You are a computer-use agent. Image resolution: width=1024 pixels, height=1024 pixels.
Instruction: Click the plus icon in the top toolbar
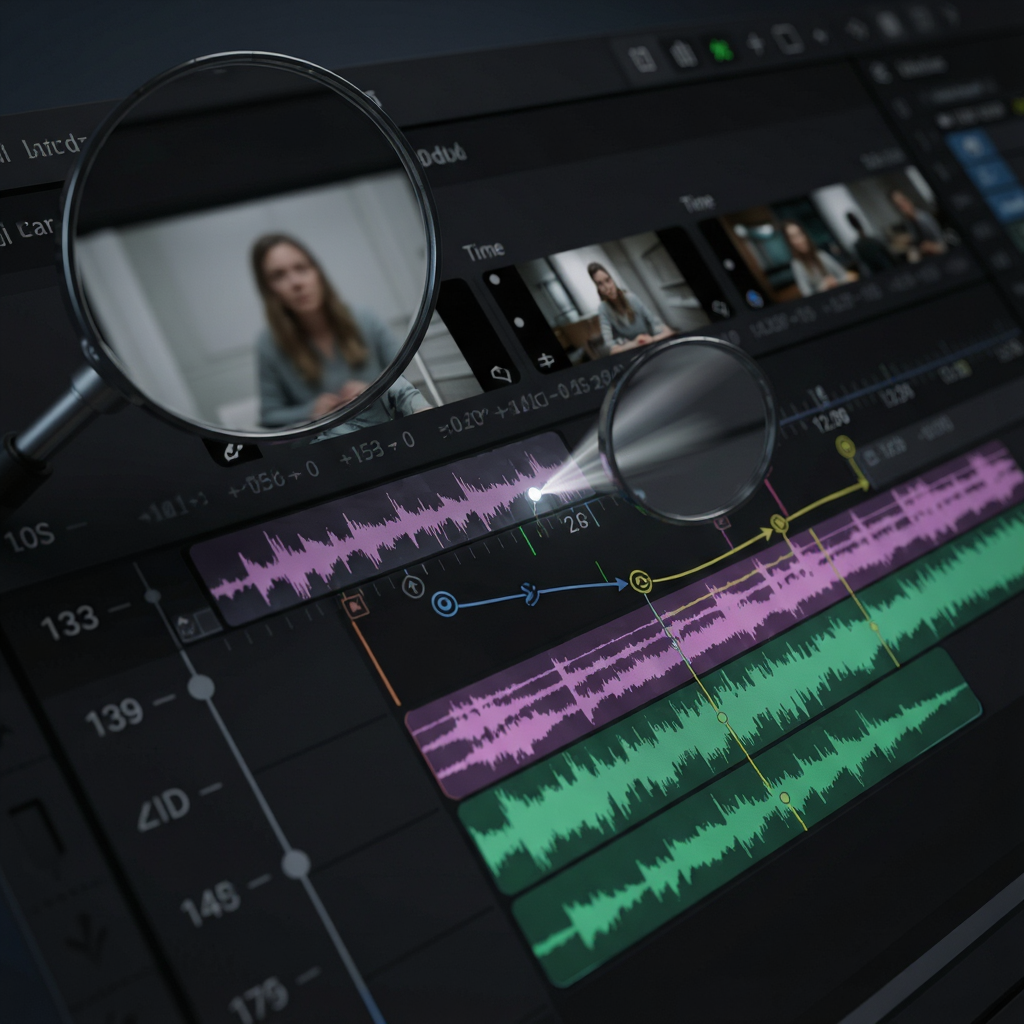tap(756, 44)
